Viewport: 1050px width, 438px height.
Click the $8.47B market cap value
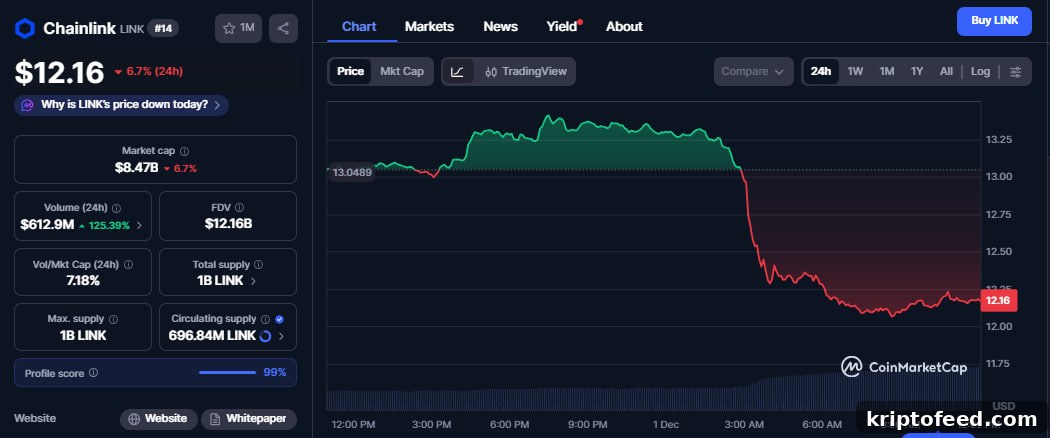coord(137,167)
